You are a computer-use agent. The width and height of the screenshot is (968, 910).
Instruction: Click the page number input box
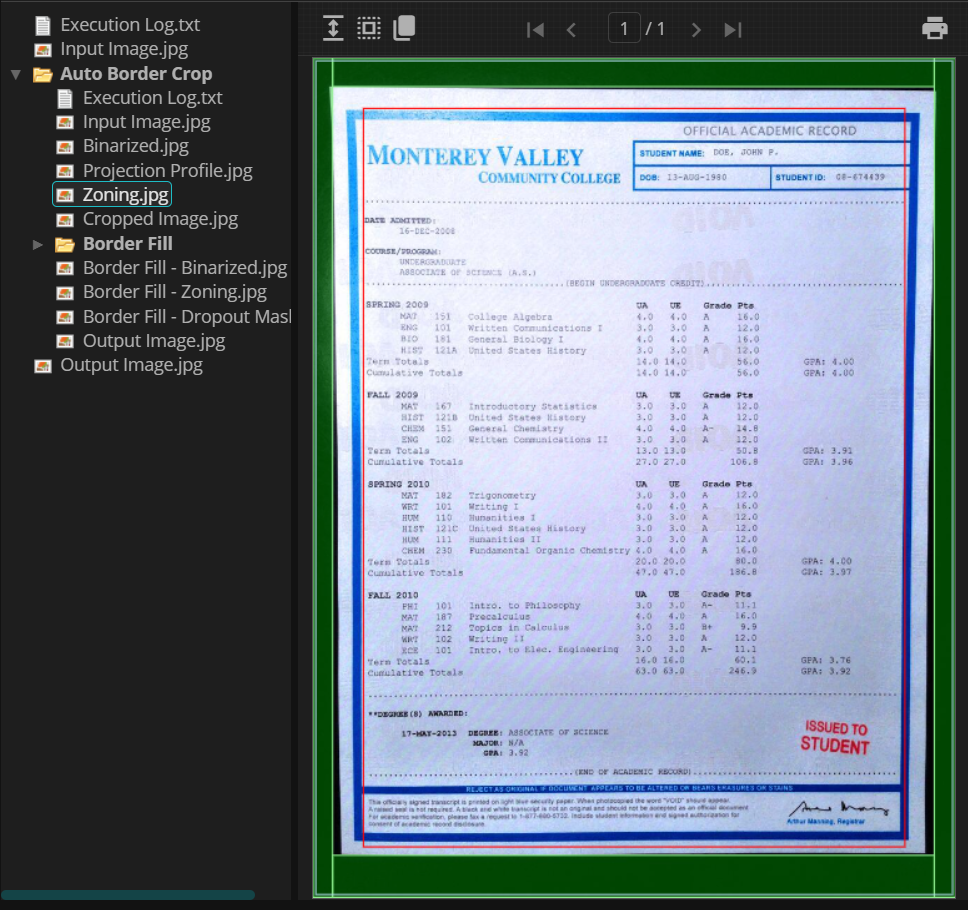(624, 28)
